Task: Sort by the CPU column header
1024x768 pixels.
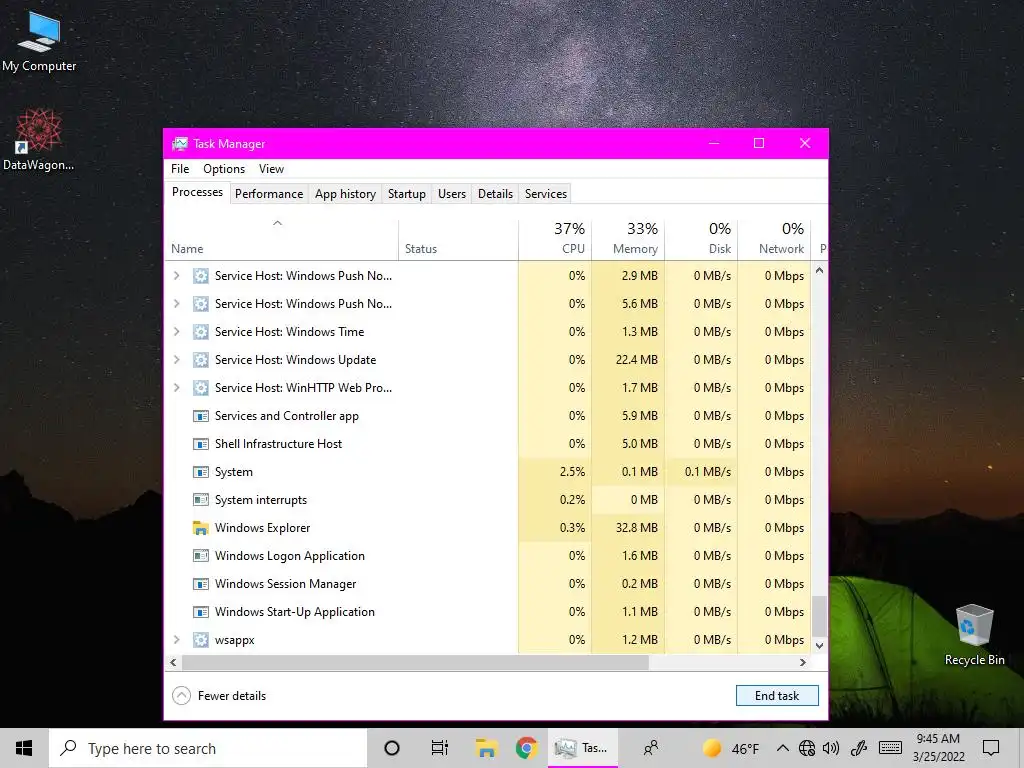Action: click(x=555, y=240)
